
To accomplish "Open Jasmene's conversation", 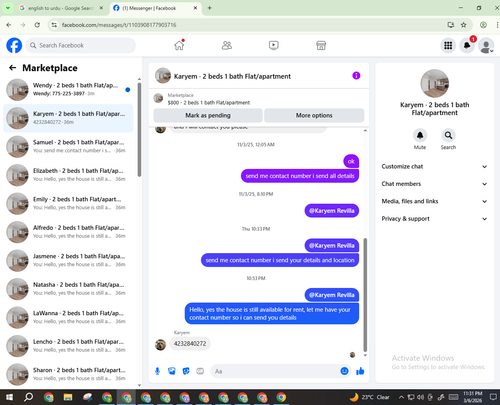I will coord(68,260).
